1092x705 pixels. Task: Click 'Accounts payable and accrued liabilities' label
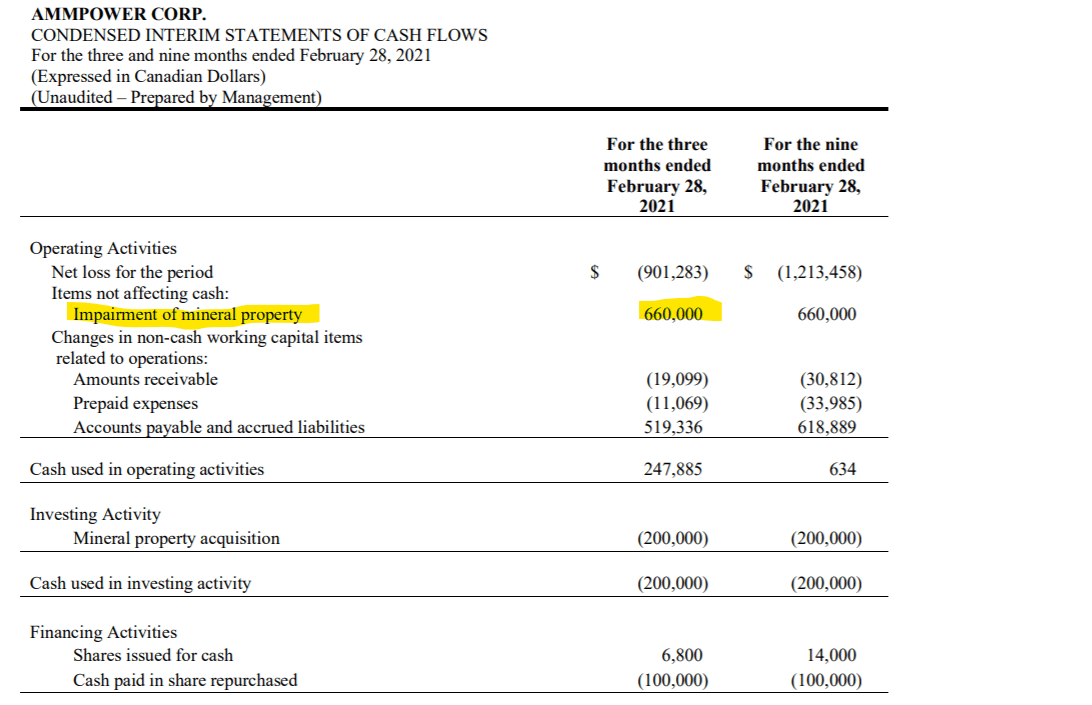212,425
